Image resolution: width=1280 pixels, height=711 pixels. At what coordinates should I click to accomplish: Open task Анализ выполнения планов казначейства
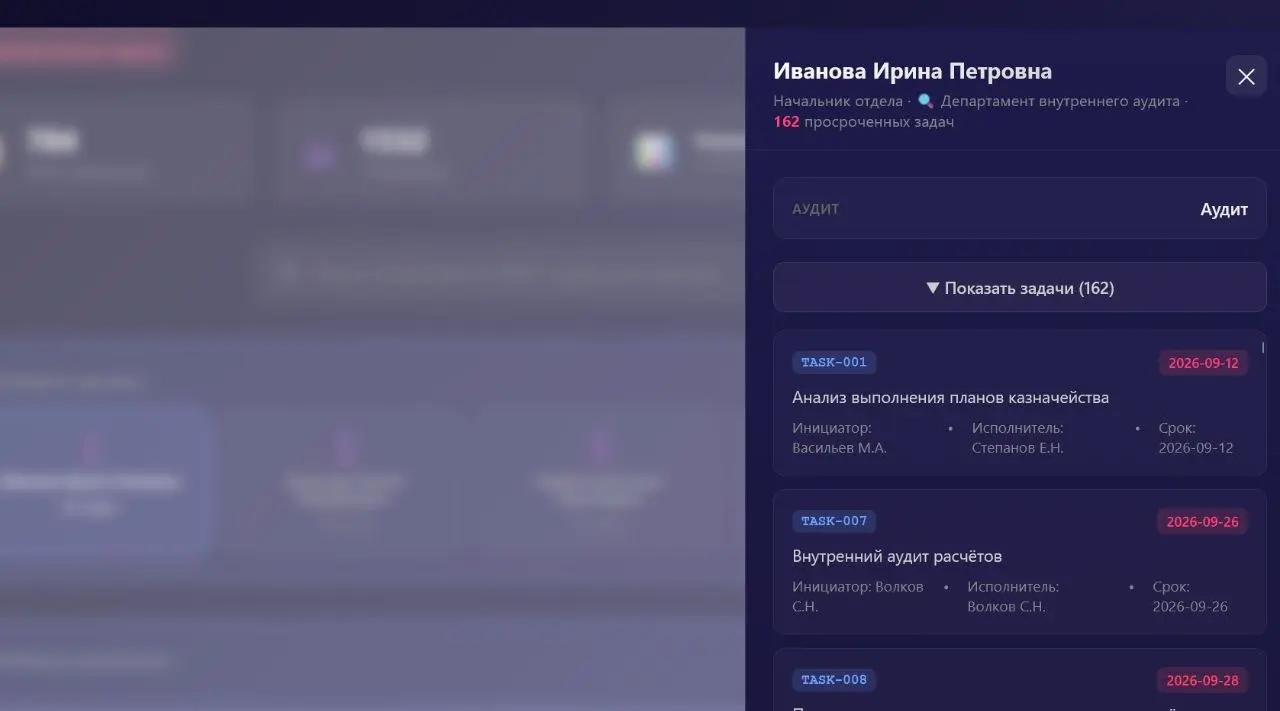pyautogui.click(x=950, y=397)
